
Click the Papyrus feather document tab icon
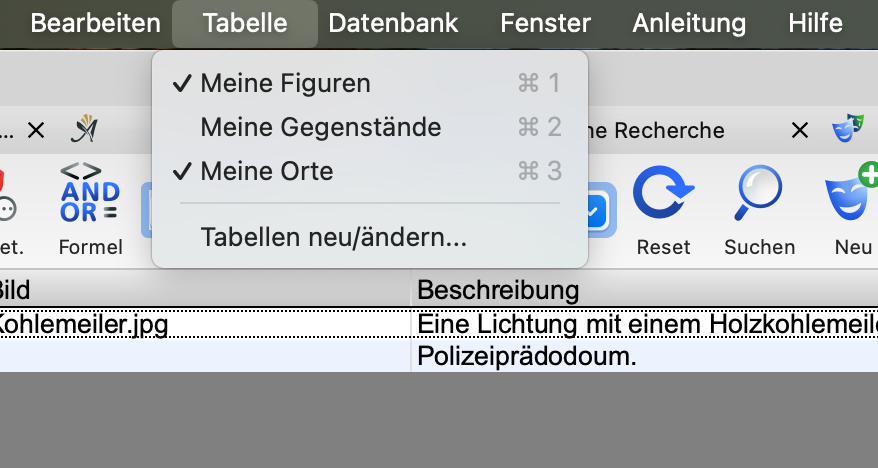pos(84,128)
